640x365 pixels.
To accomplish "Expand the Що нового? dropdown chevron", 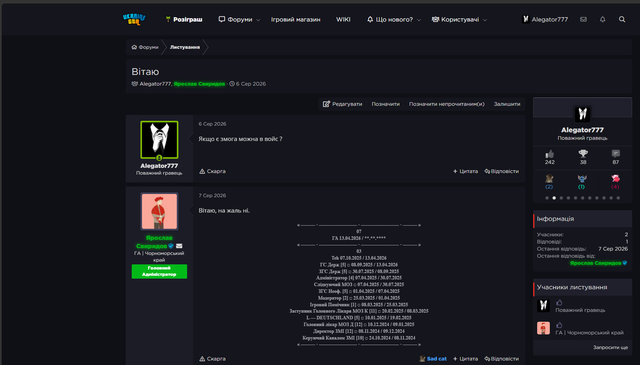I will (x=418, y=20).
